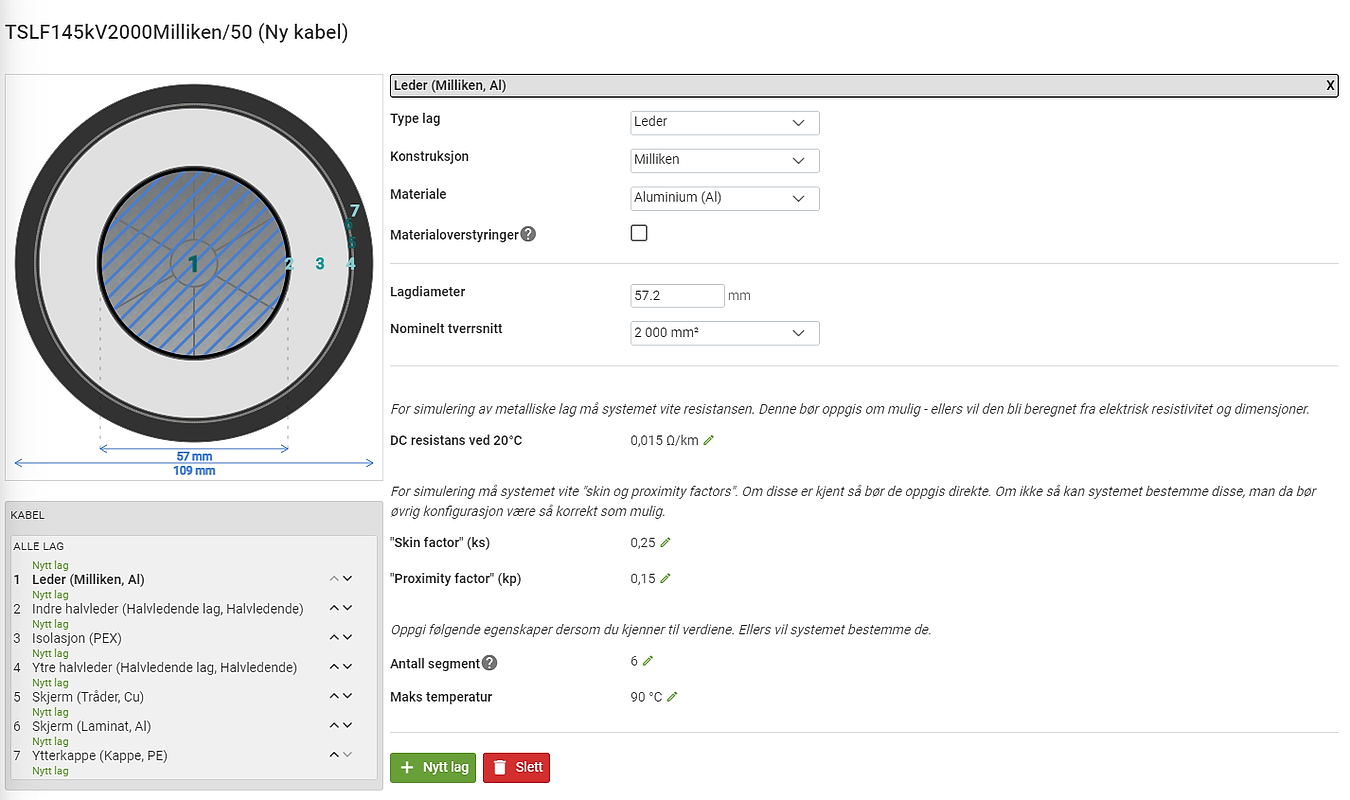This screenshot has height=800, width=1350.
Task: Click the 0,015 Ω/km resistance value
Action: (664, 440)
